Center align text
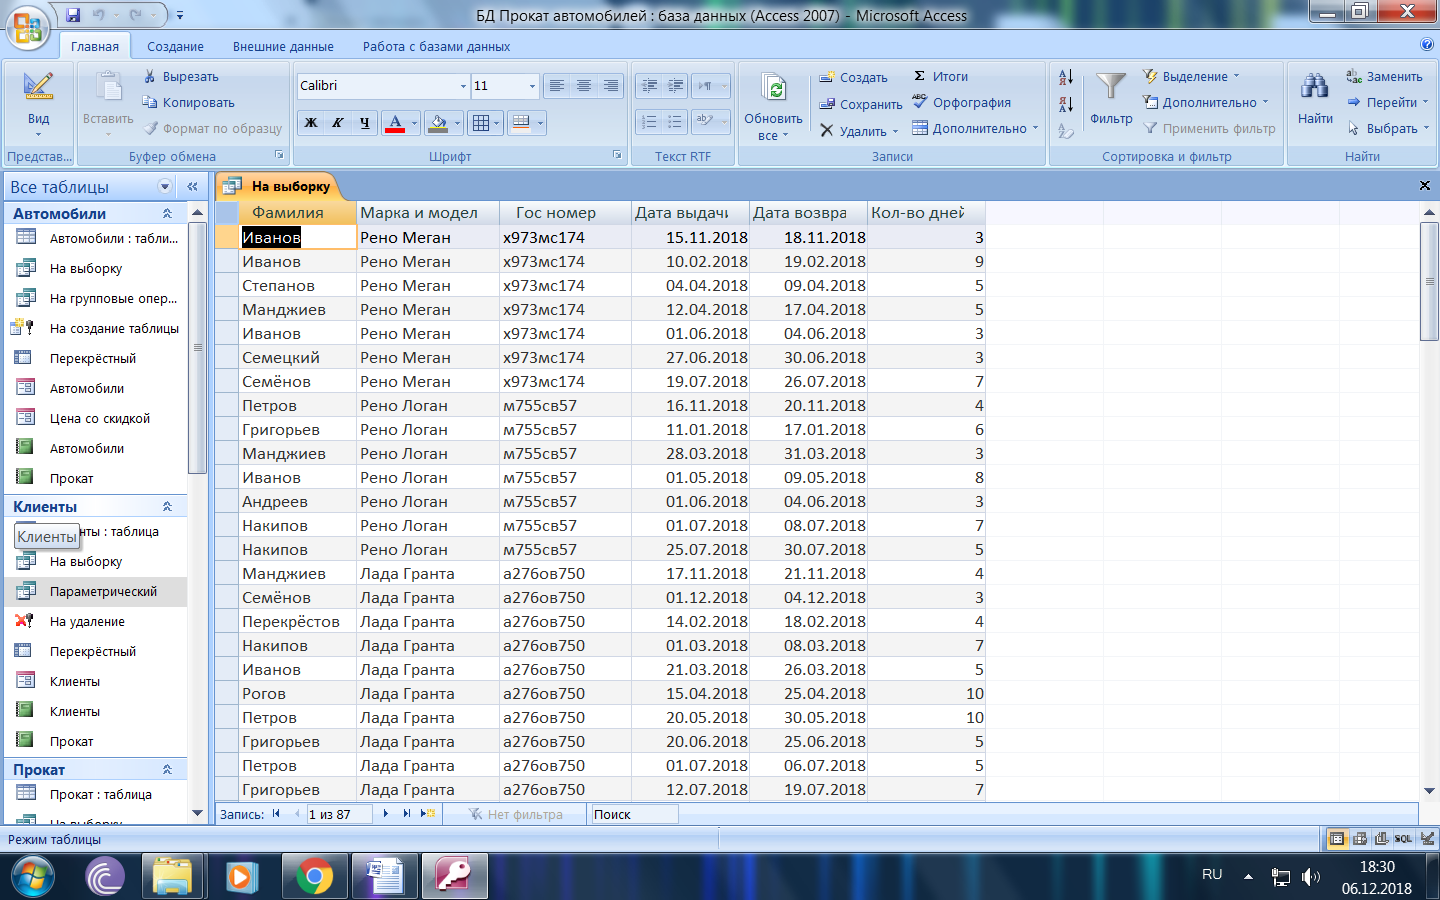Screen dimensions: 1440x900 (x=584, y=86)
